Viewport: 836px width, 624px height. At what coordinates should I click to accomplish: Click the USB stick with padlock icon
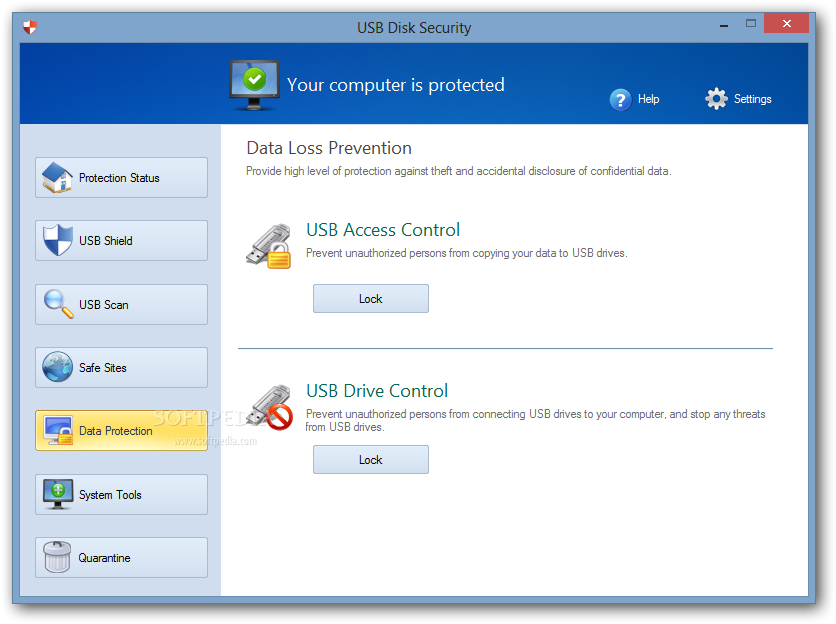(269, 246)
